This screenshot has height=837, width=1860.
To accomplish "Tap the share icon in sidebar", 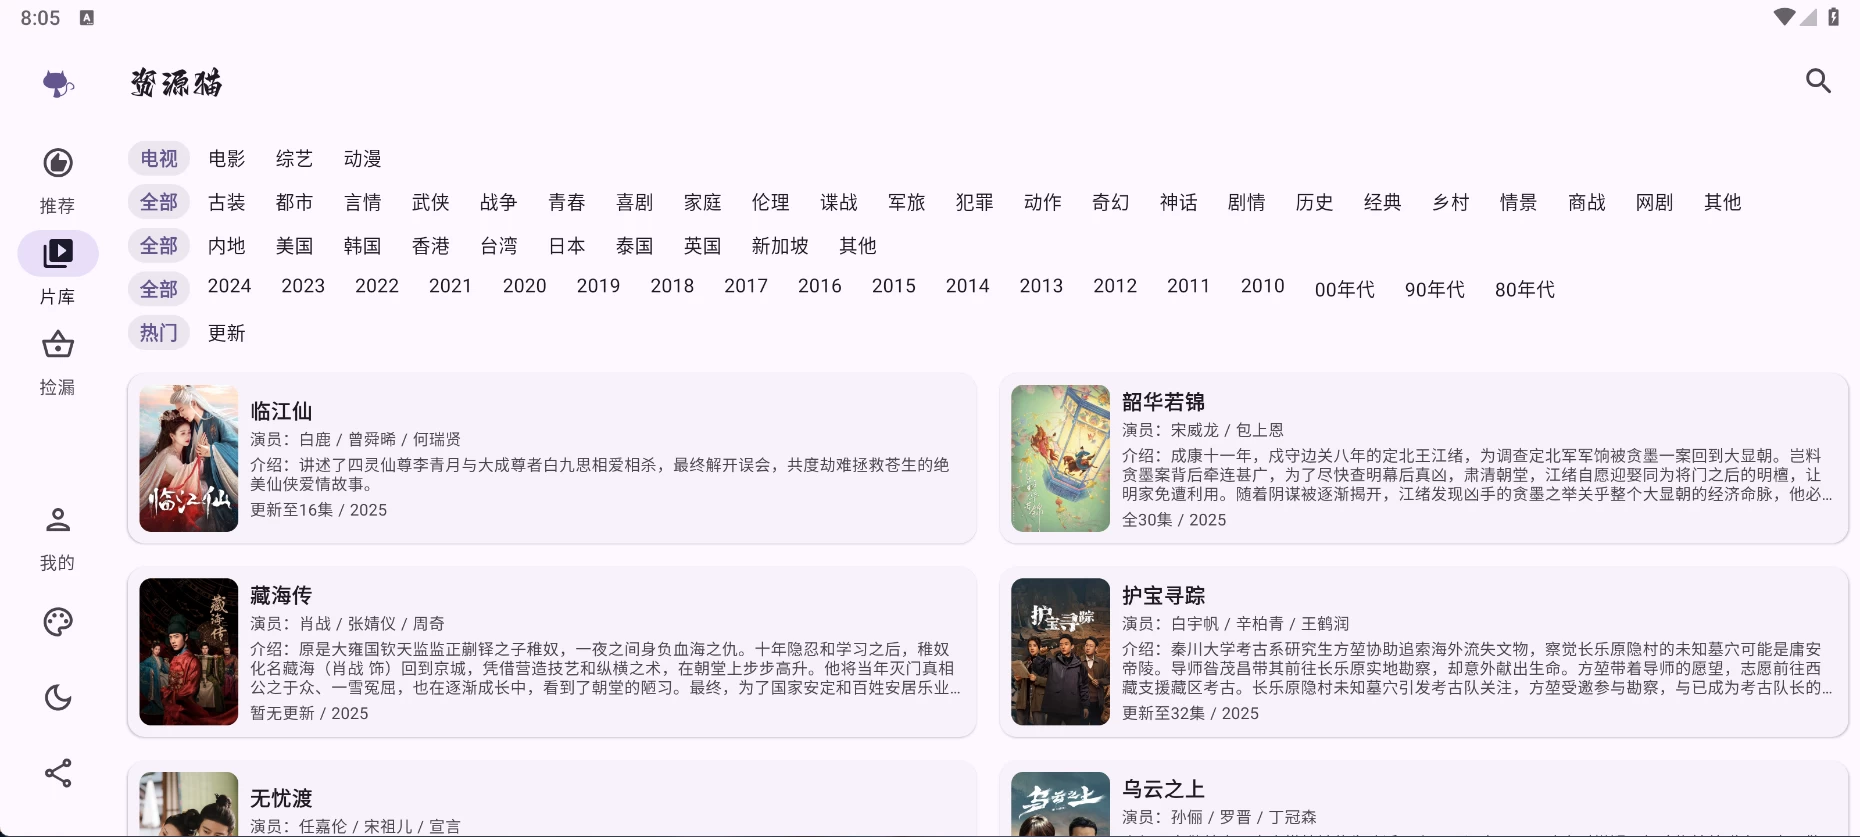I will (58, 772).
